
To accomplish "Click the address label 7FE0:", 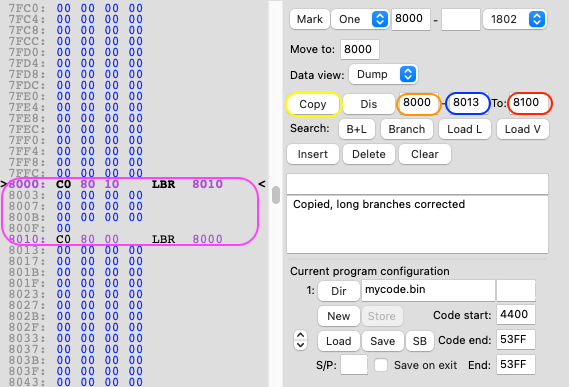I will point(27,97).
